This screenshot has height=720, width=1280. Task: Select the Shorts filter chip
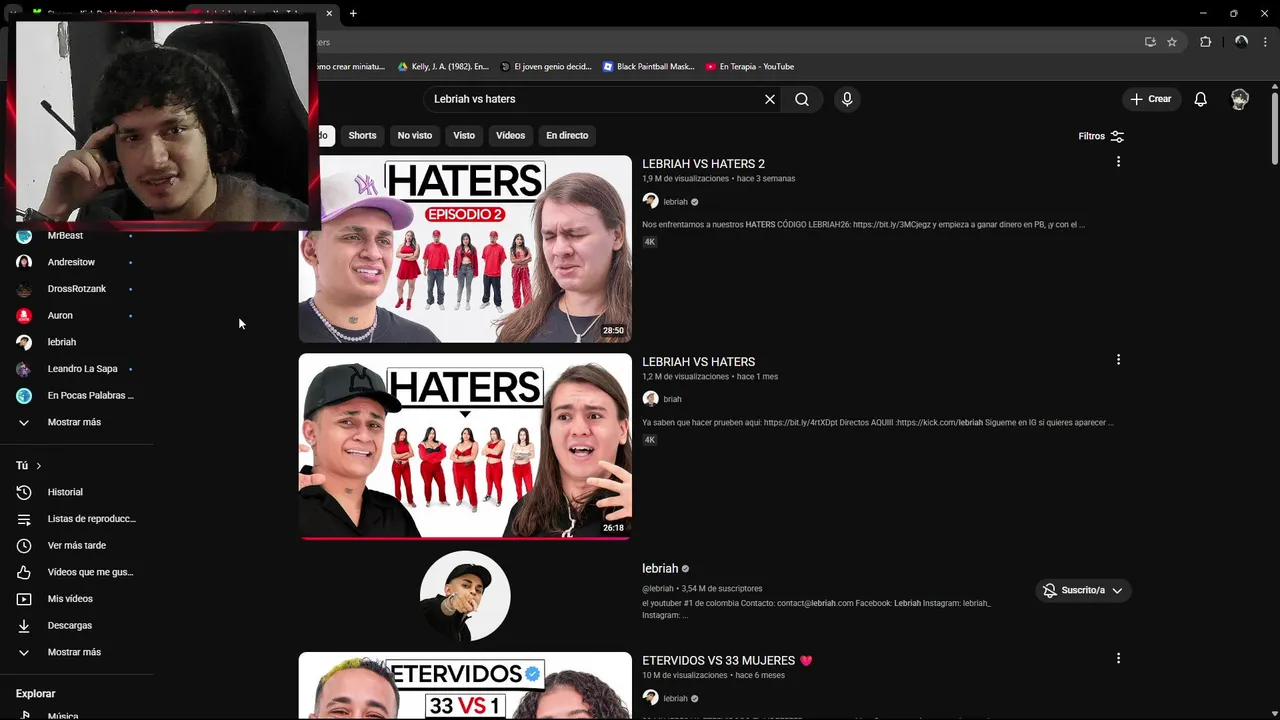362,135
